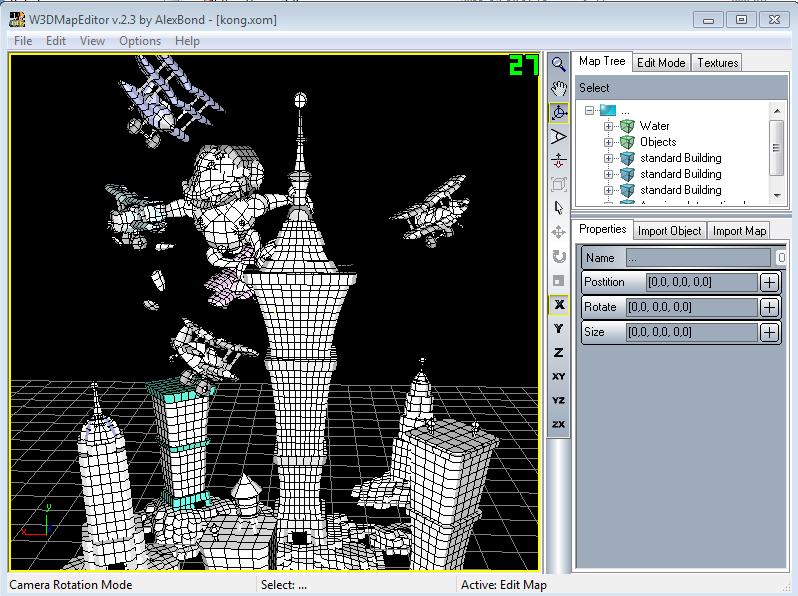Expand the Objects tree node

pyautogui.click(x=608, y=142)
